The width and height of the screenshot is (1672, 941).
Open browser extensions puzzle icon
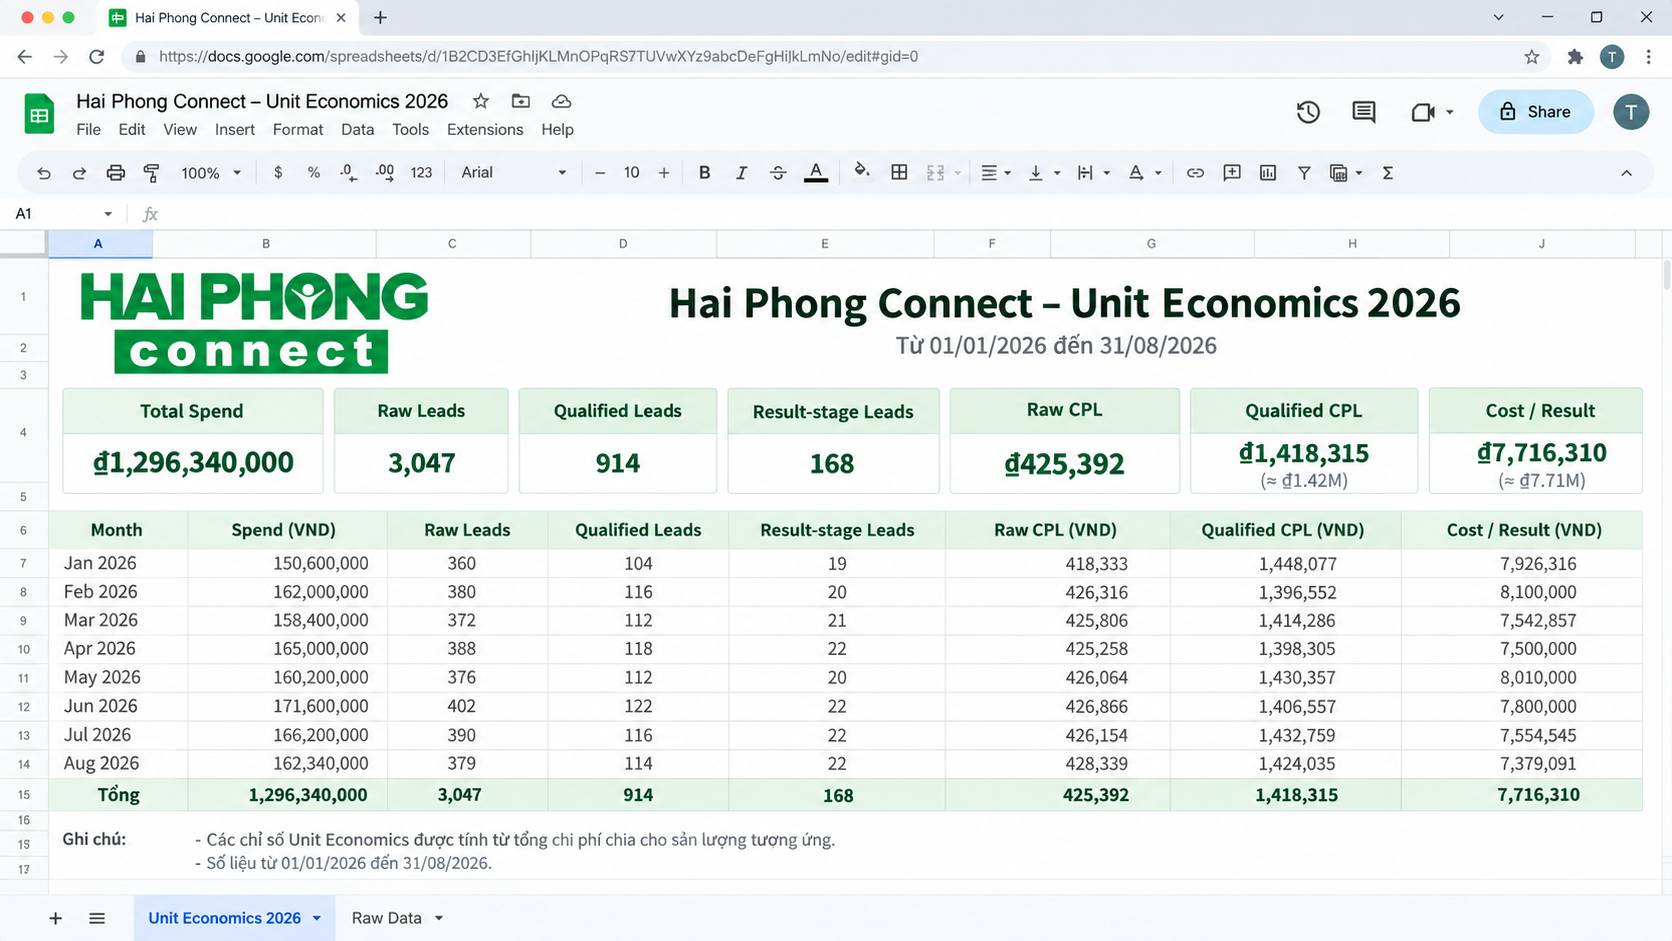(1575, 57)
